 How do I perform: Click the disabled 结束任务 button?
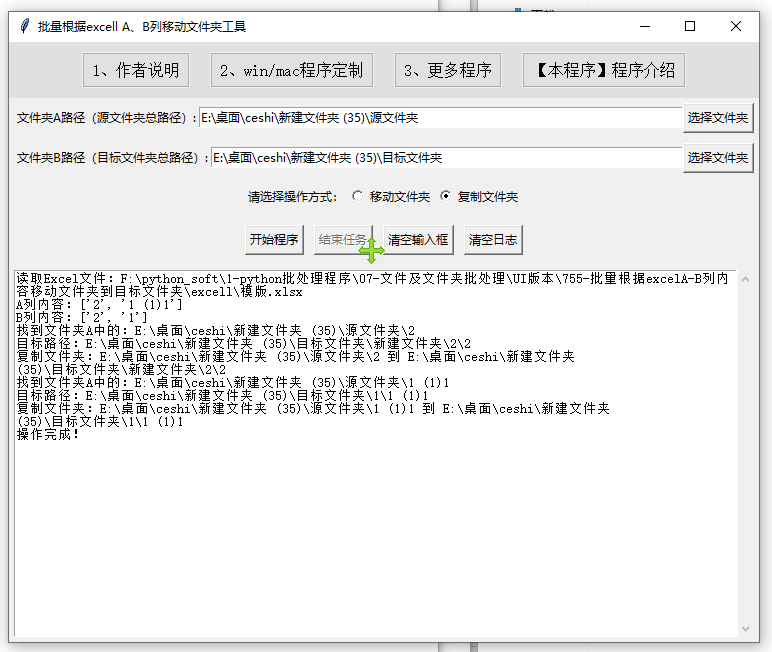point(343,240)
